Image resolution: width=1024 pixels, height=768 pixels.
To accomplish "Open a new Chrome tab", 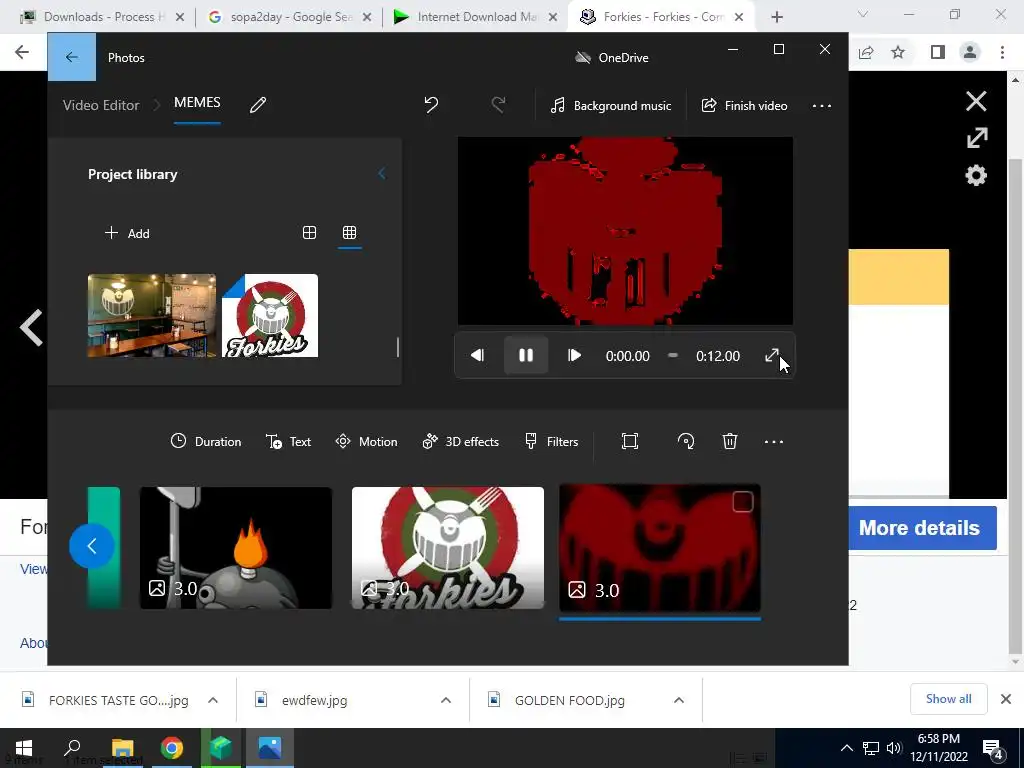I will pos(776,17).
